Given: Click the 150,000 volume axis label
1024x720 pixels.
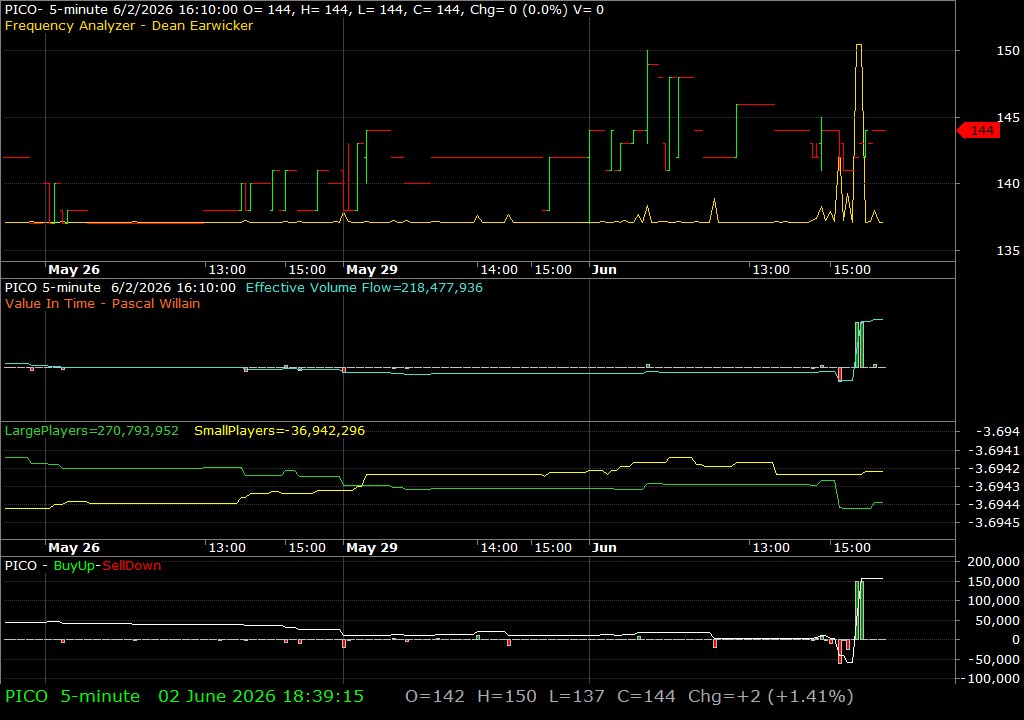Looking at the screenshot, I should (993, 581).
